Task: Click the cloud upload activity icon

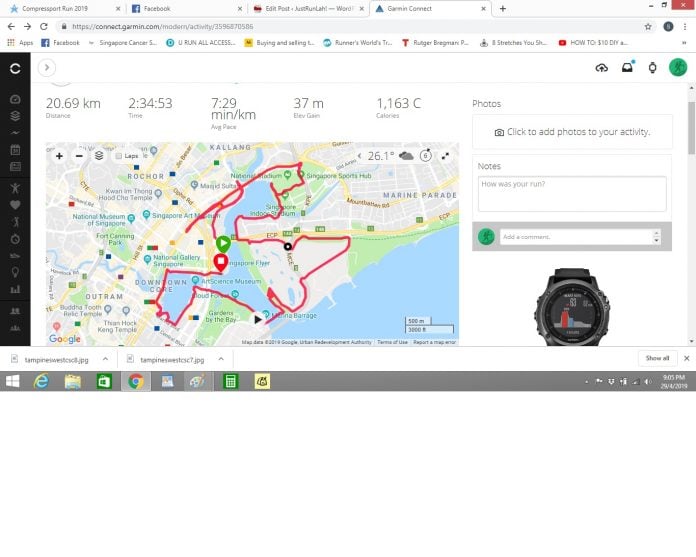Action: click(x=601, y=68)
